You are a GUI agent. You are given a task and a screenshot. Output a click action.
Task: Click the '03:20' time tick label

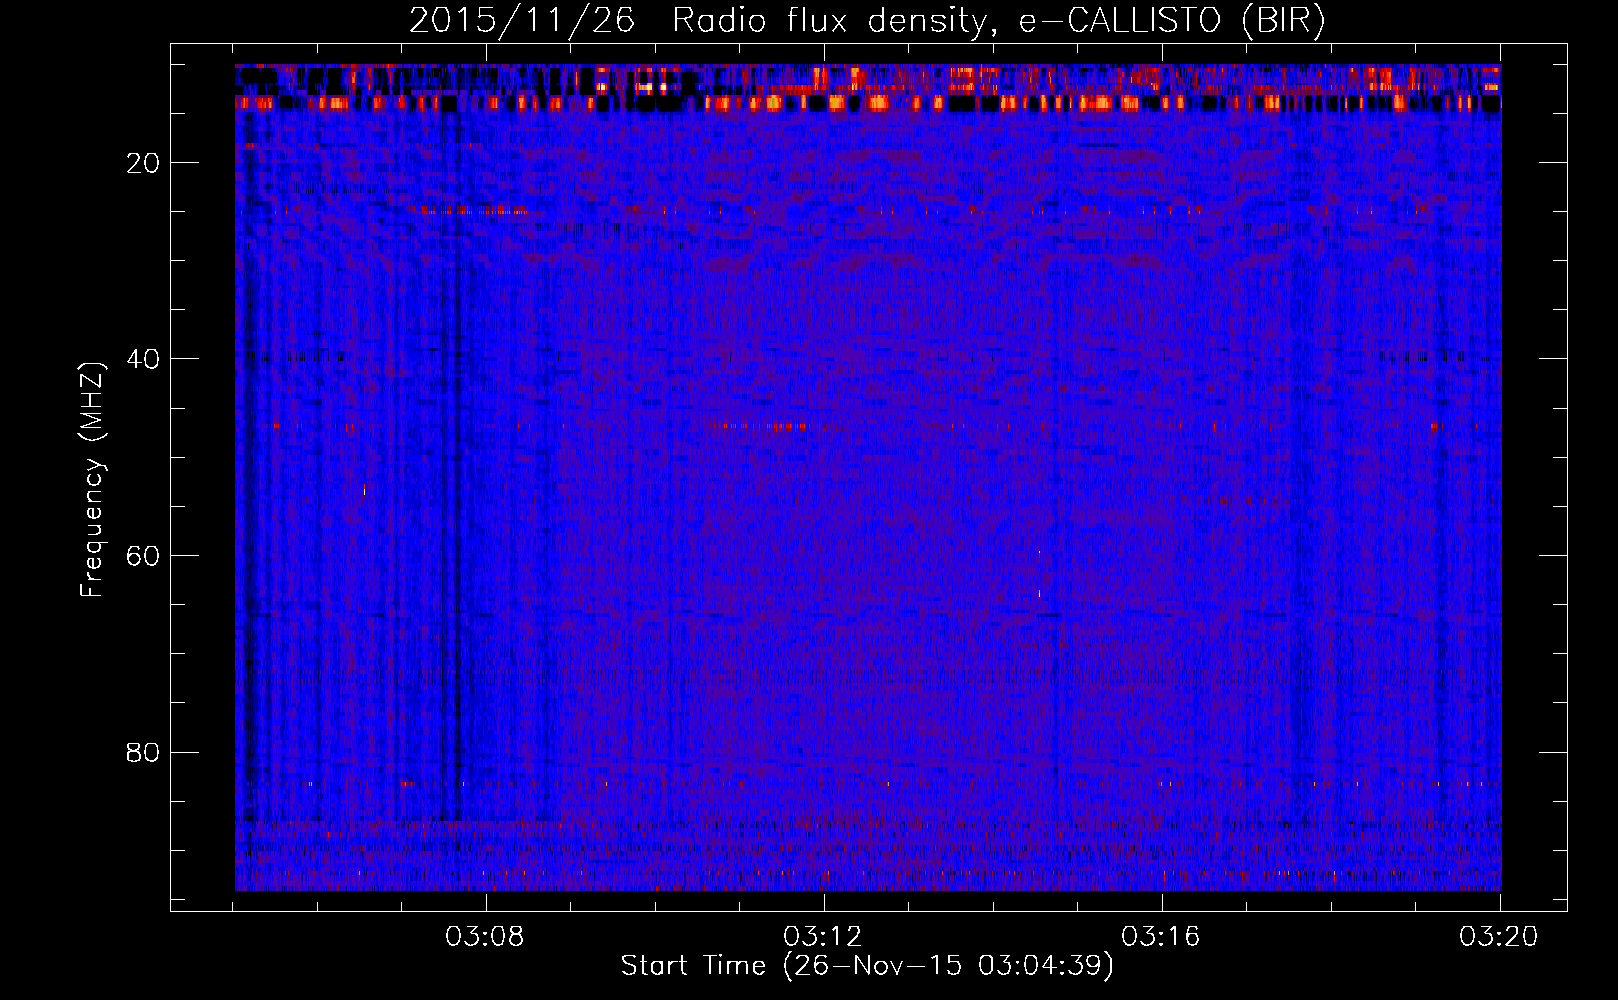tap(1499, 937)
